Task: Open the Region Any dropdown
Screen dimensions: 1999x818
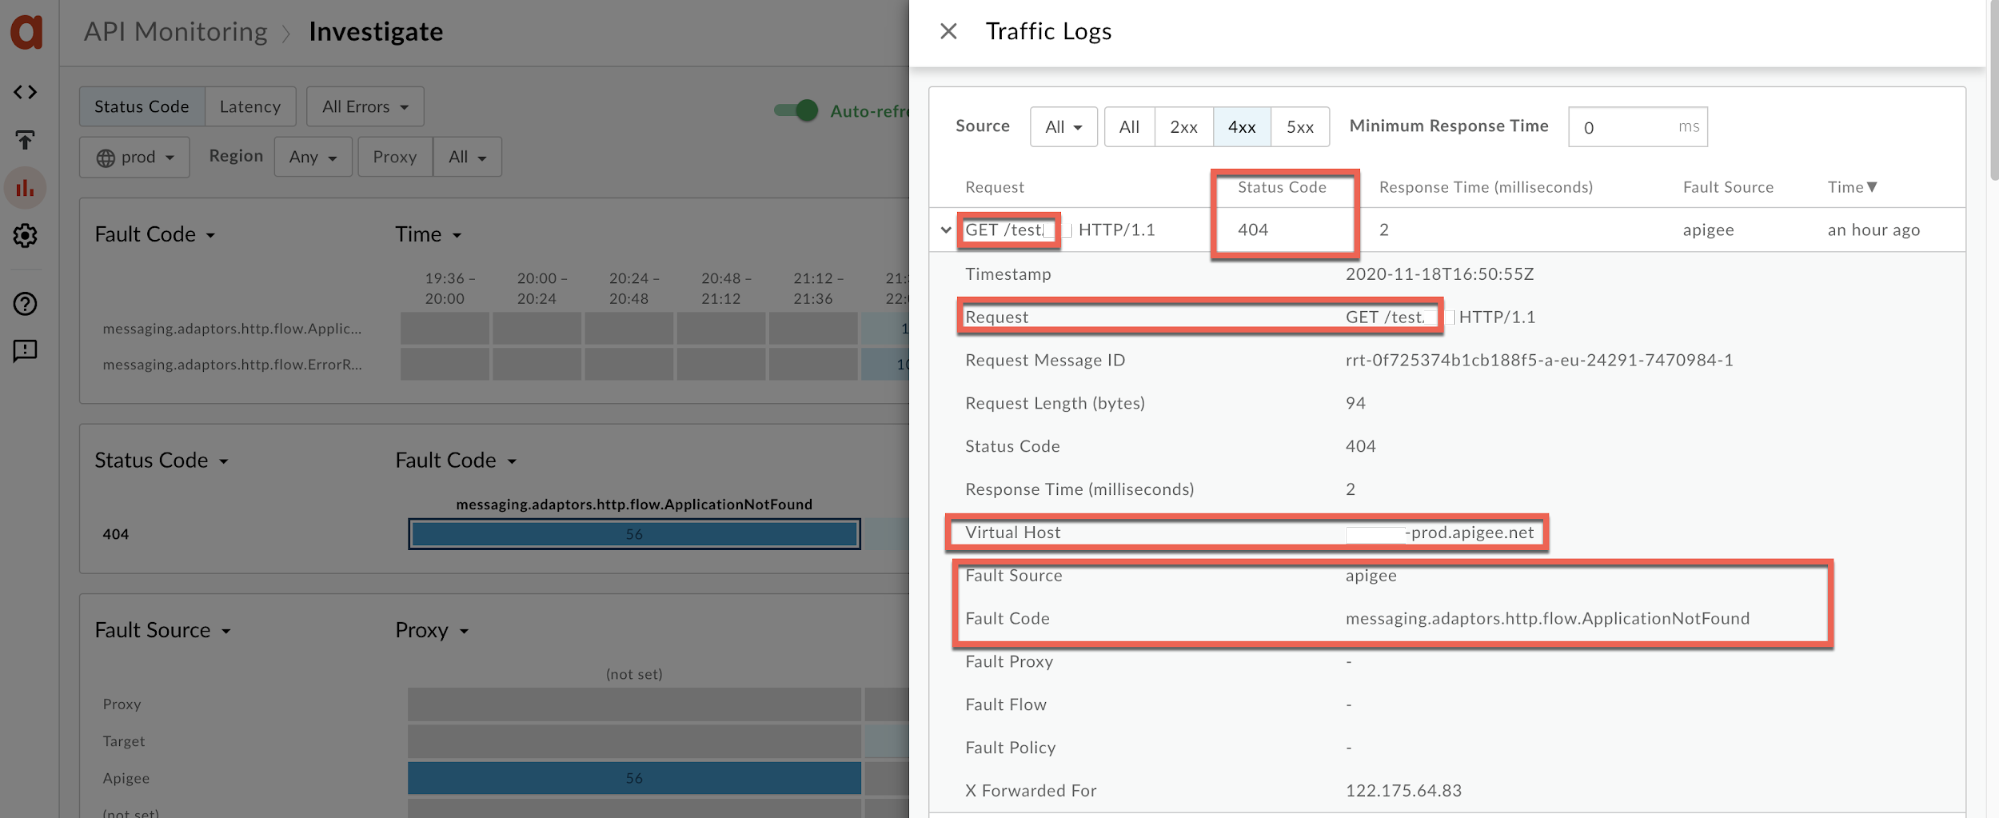Action: click(313, 157)
